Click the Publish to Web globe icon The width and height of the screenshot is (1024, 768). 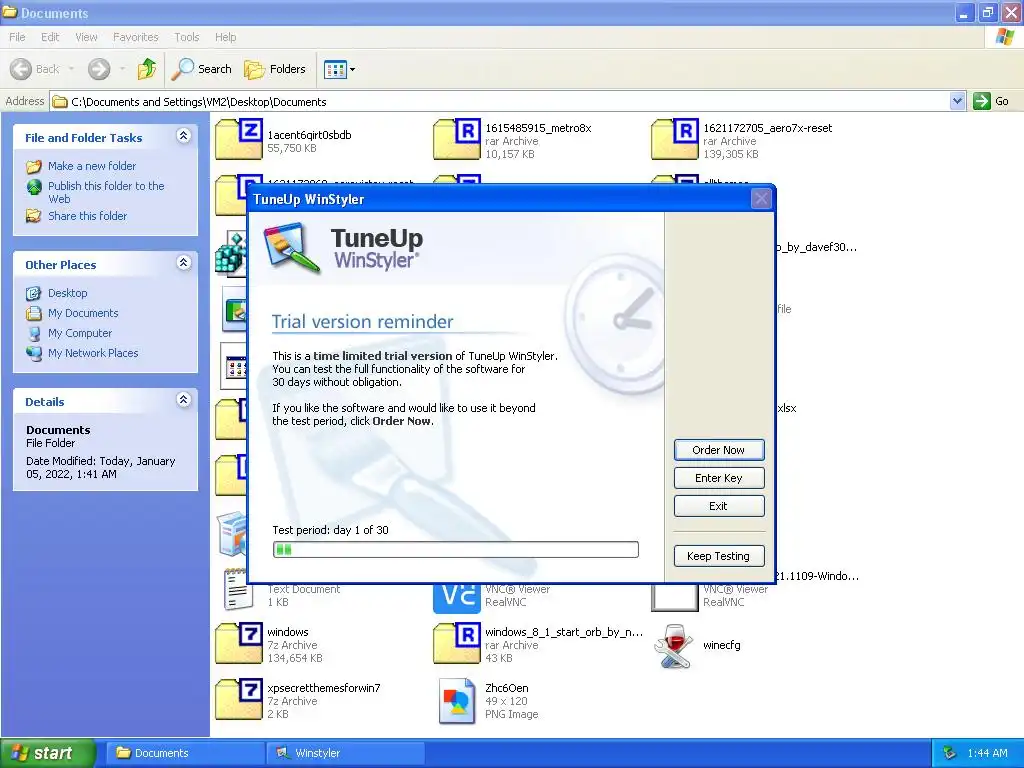[34, 187]
